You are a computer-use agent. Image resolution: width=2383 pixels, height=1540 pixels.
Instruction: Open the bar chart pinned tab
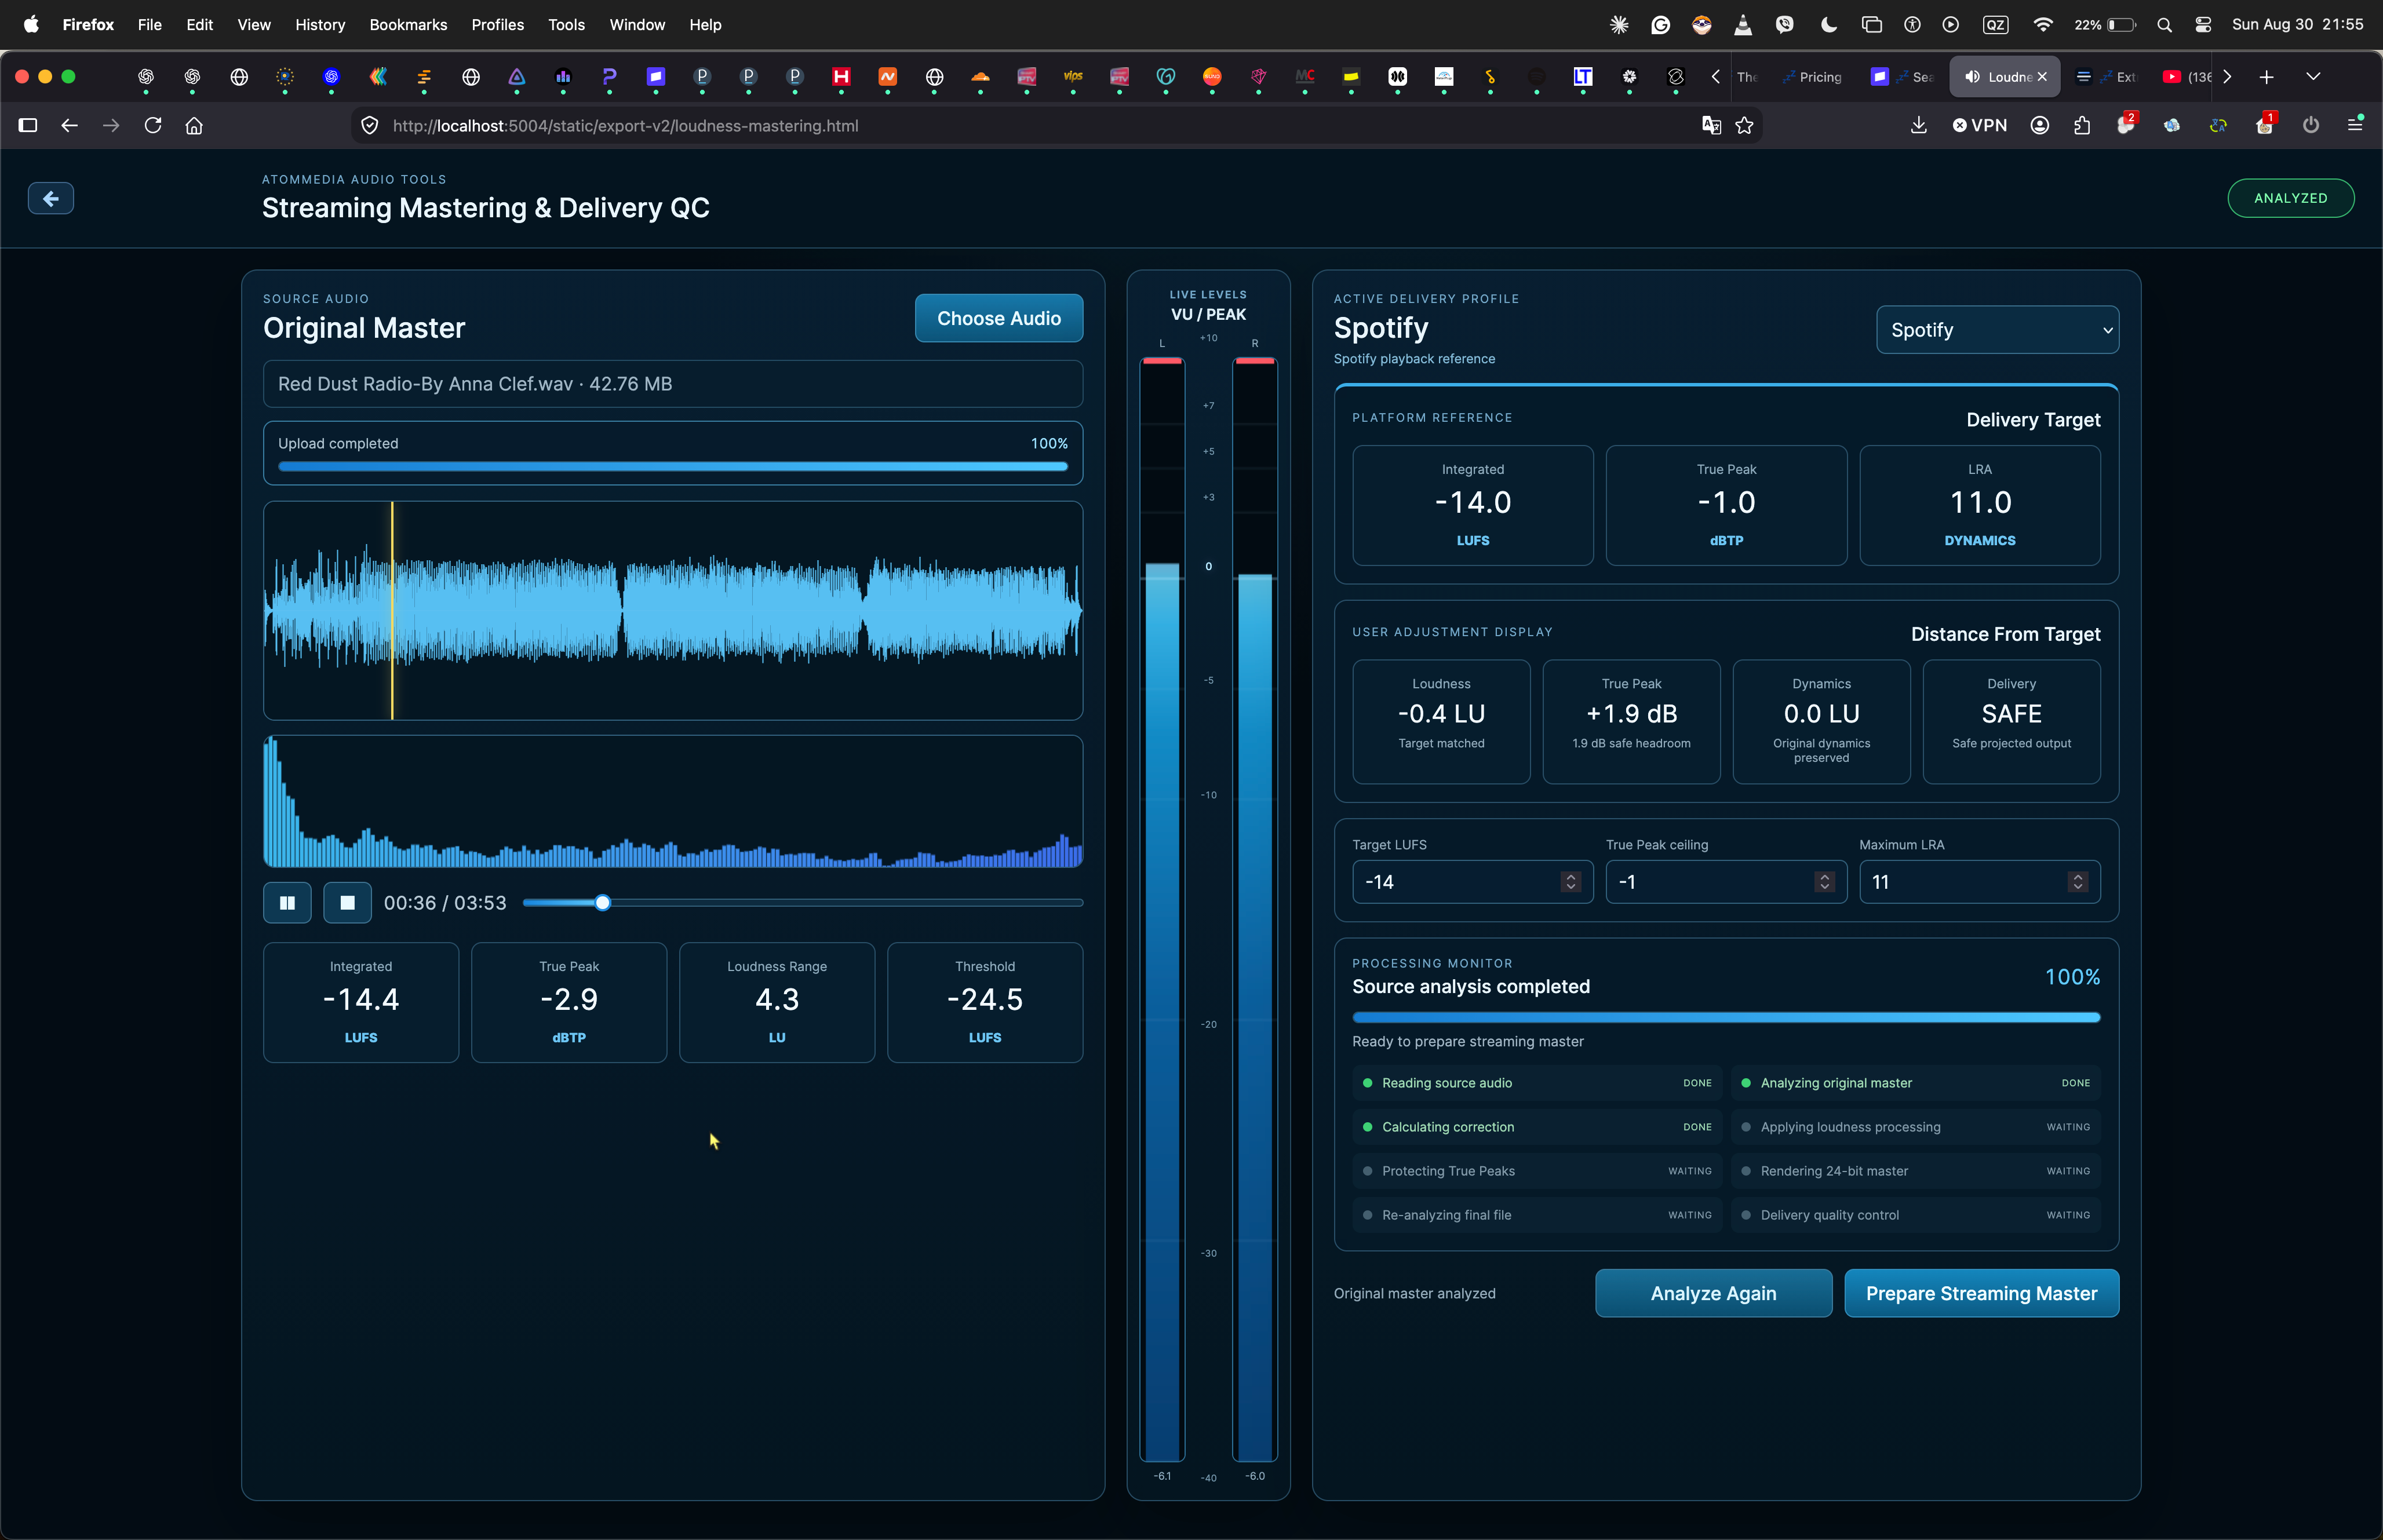pos(563,77)
